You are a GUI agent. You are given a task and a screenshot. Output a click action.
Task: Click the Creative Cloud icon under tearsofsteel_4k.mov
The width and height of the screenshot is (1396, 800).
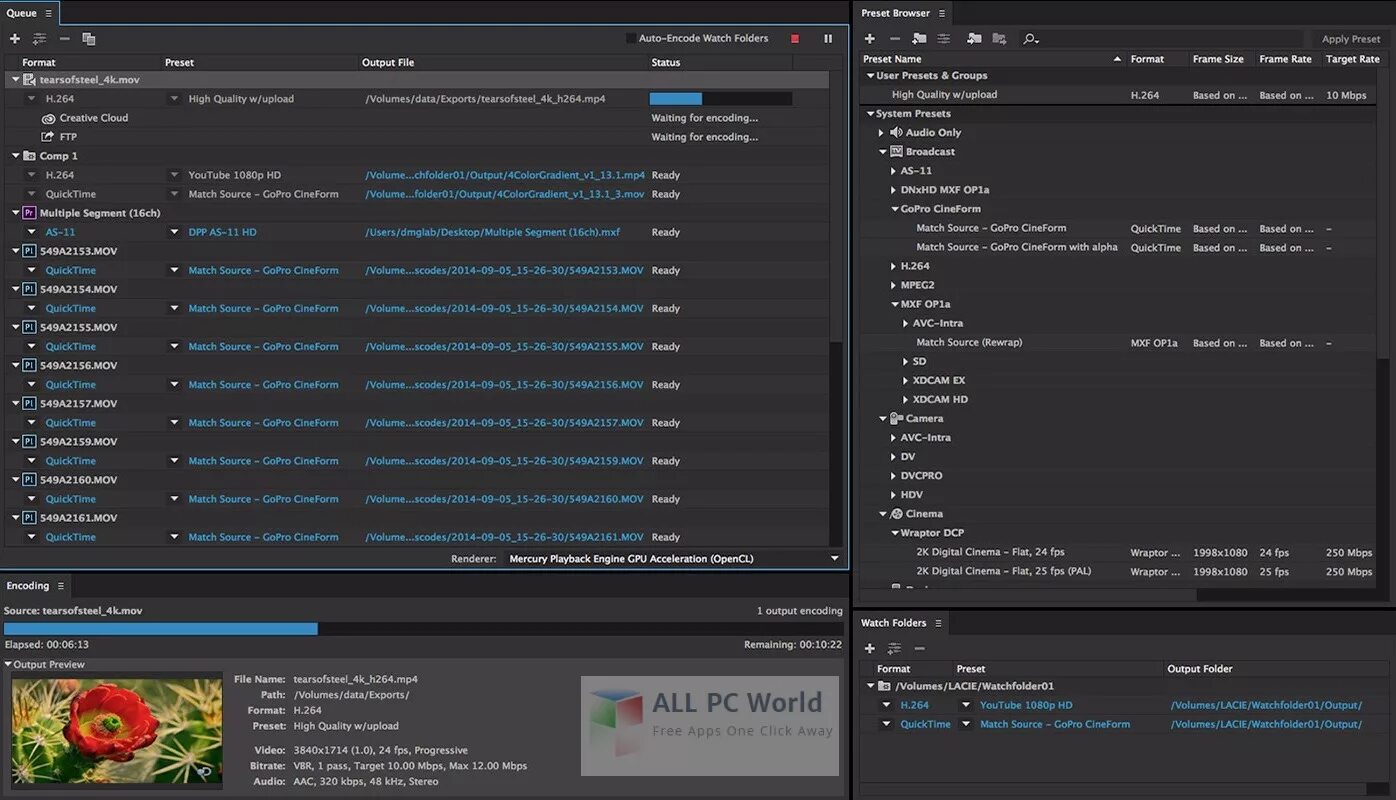48,118
